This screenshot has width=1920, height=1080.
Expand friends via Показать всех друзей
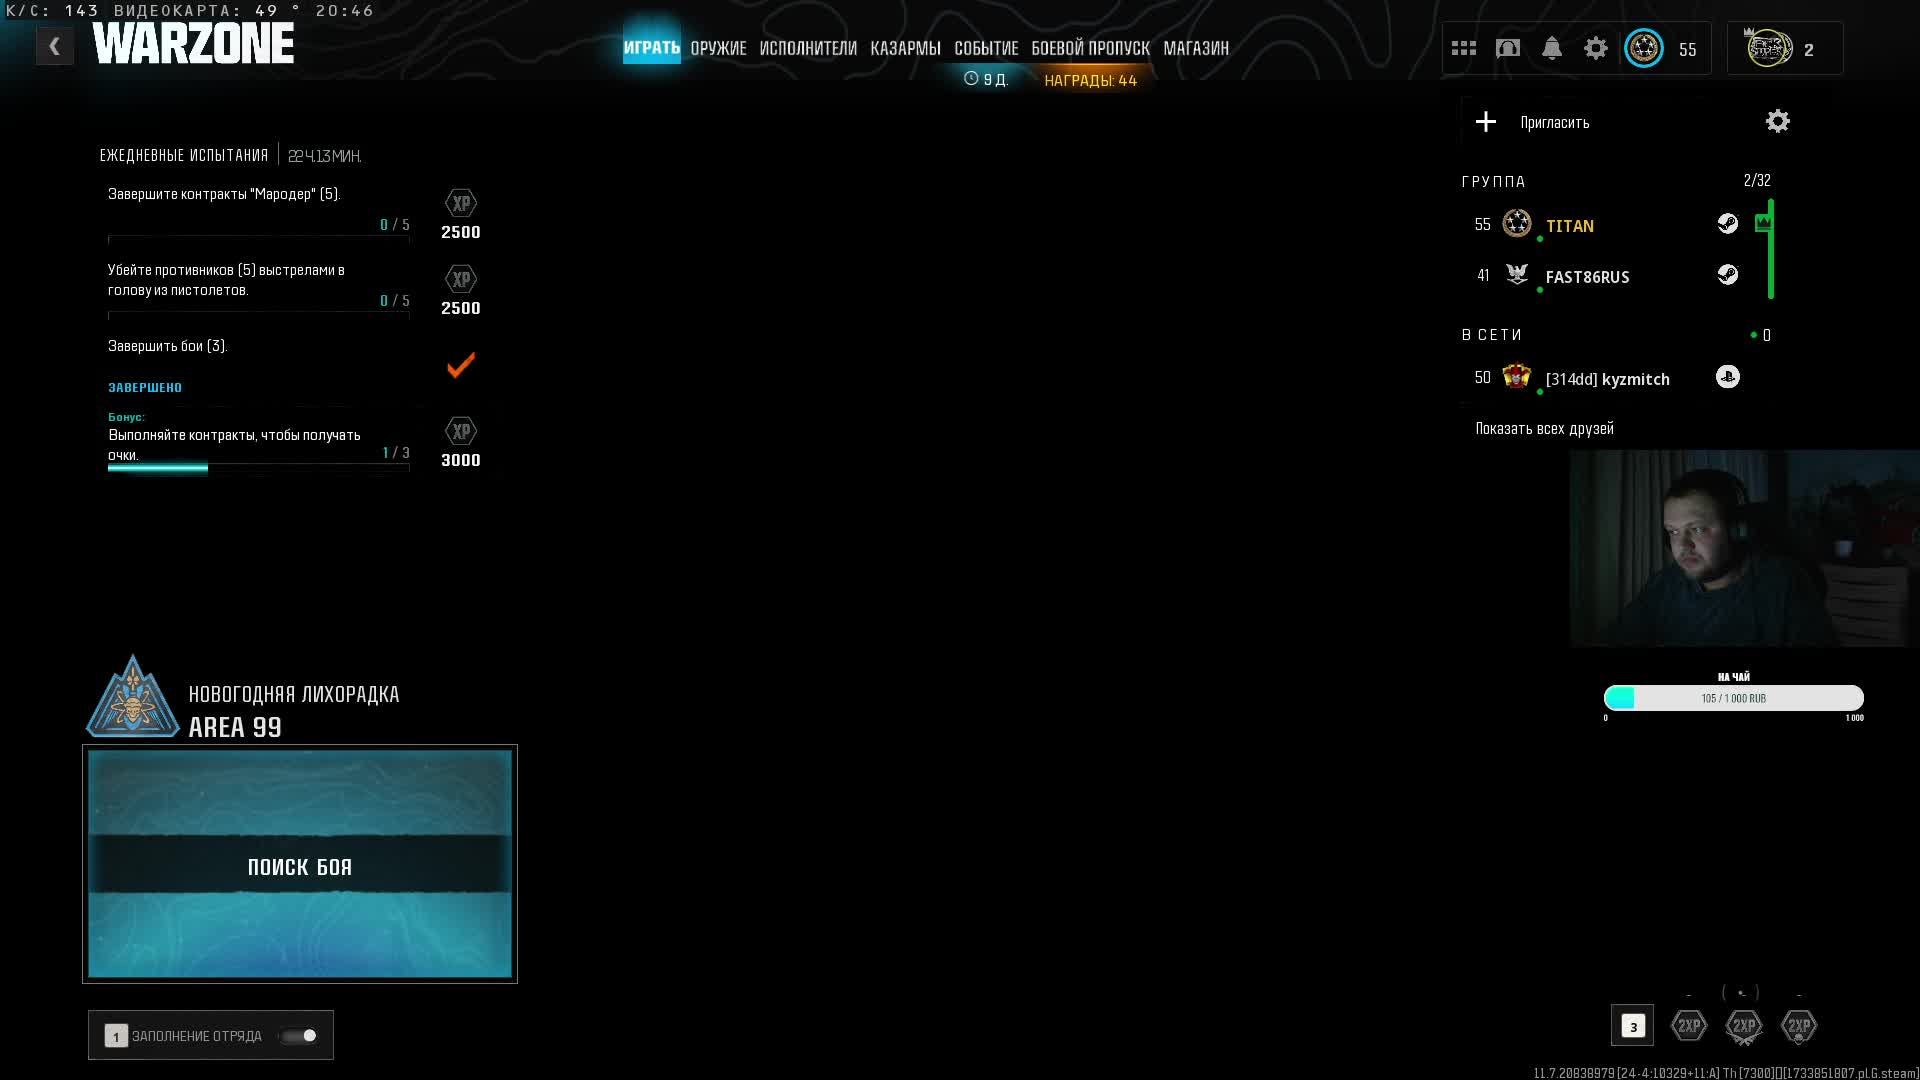click(1544, 429)
